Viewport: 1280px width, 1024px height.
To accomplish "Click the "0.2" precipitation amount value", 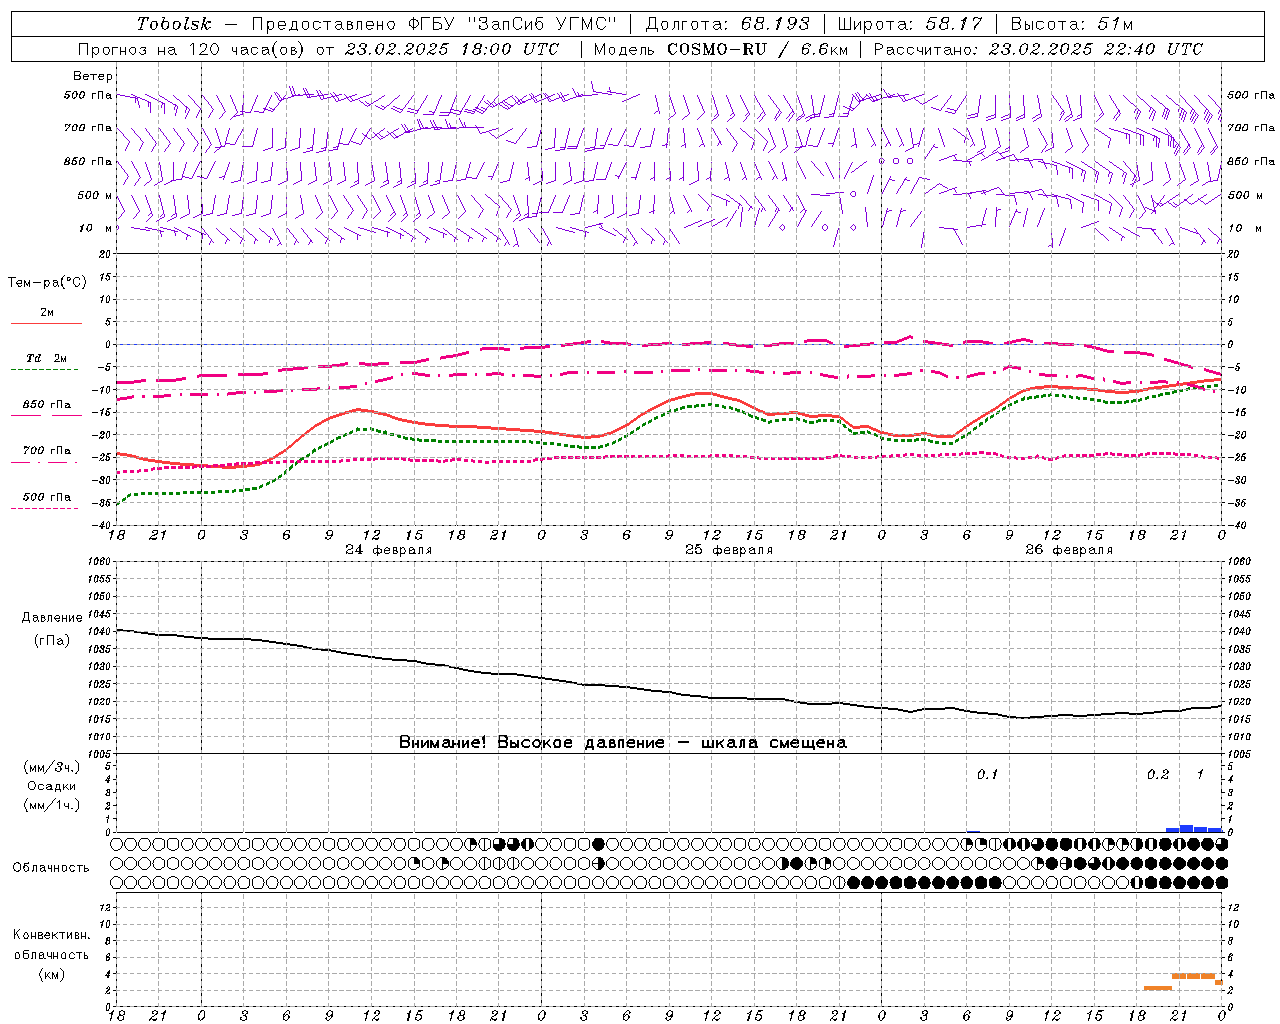I will [x=1158, y=774].
